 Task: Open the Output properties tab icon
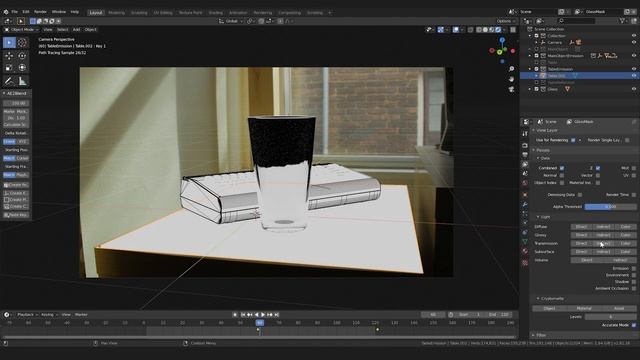point(525,155)
